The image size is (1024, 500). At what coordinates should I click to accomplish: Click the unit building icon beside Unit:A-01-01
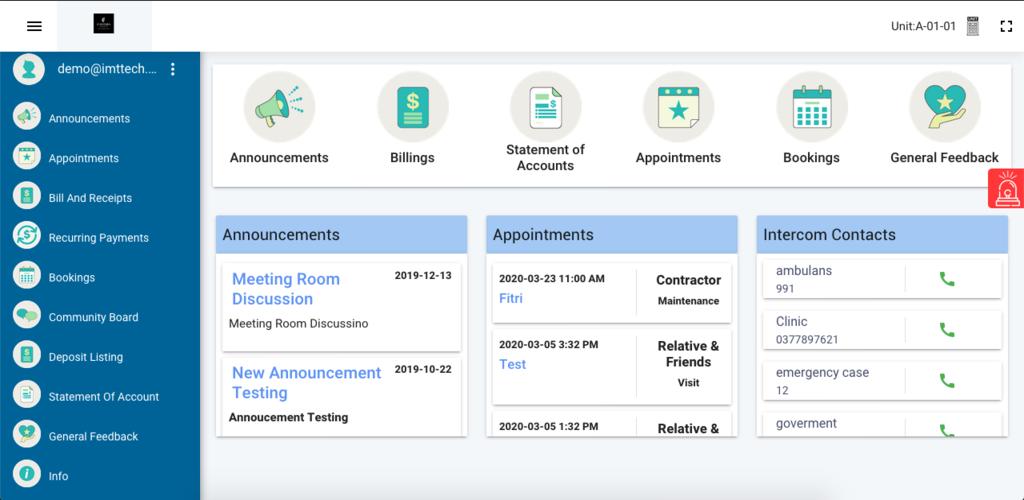[x=972, y=26]
